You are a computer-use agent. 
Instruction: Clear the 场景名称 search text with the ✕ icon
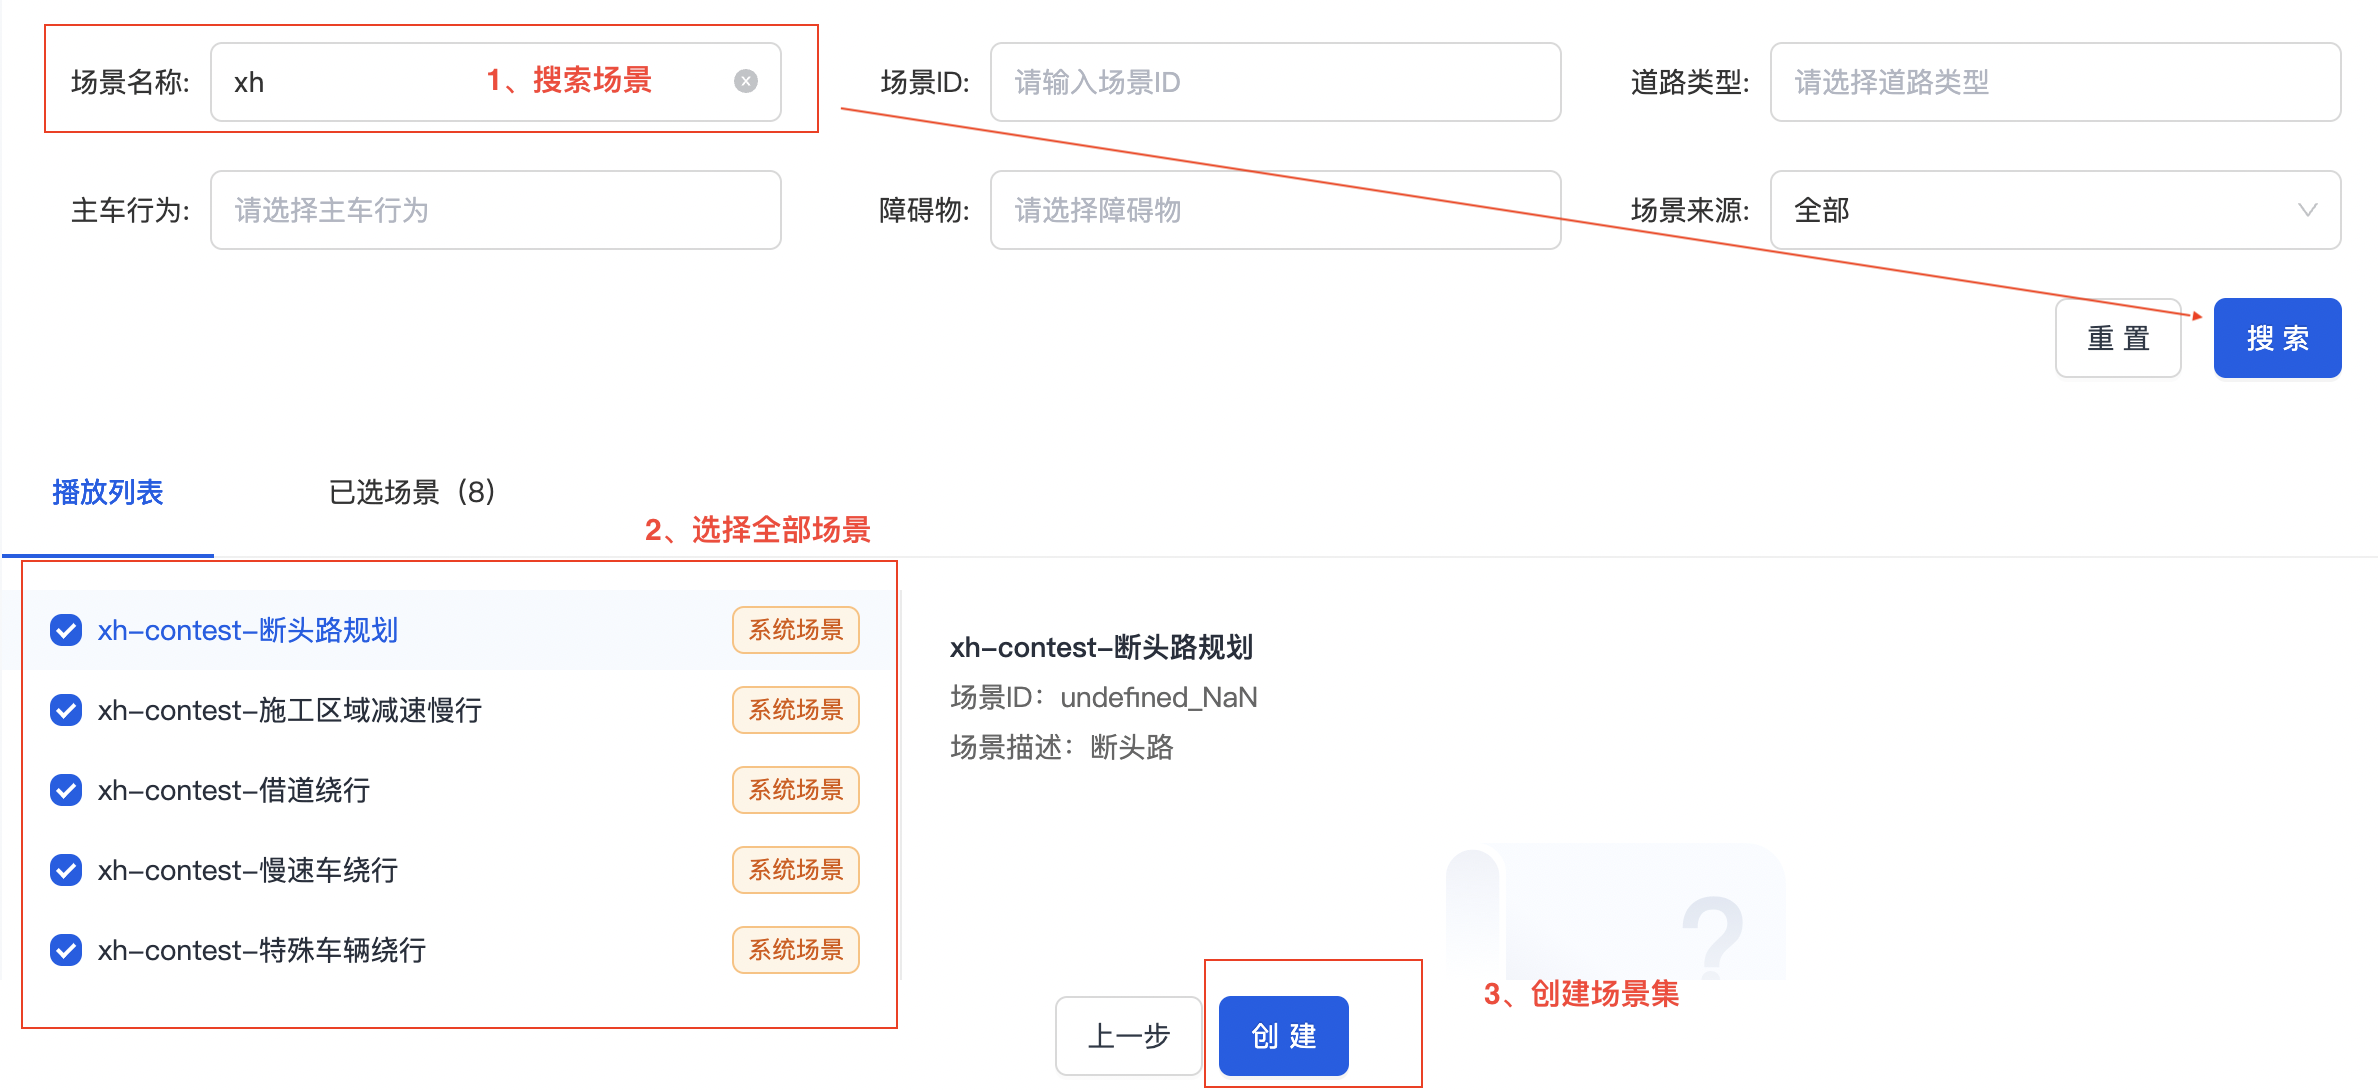(x=745, y=82)
